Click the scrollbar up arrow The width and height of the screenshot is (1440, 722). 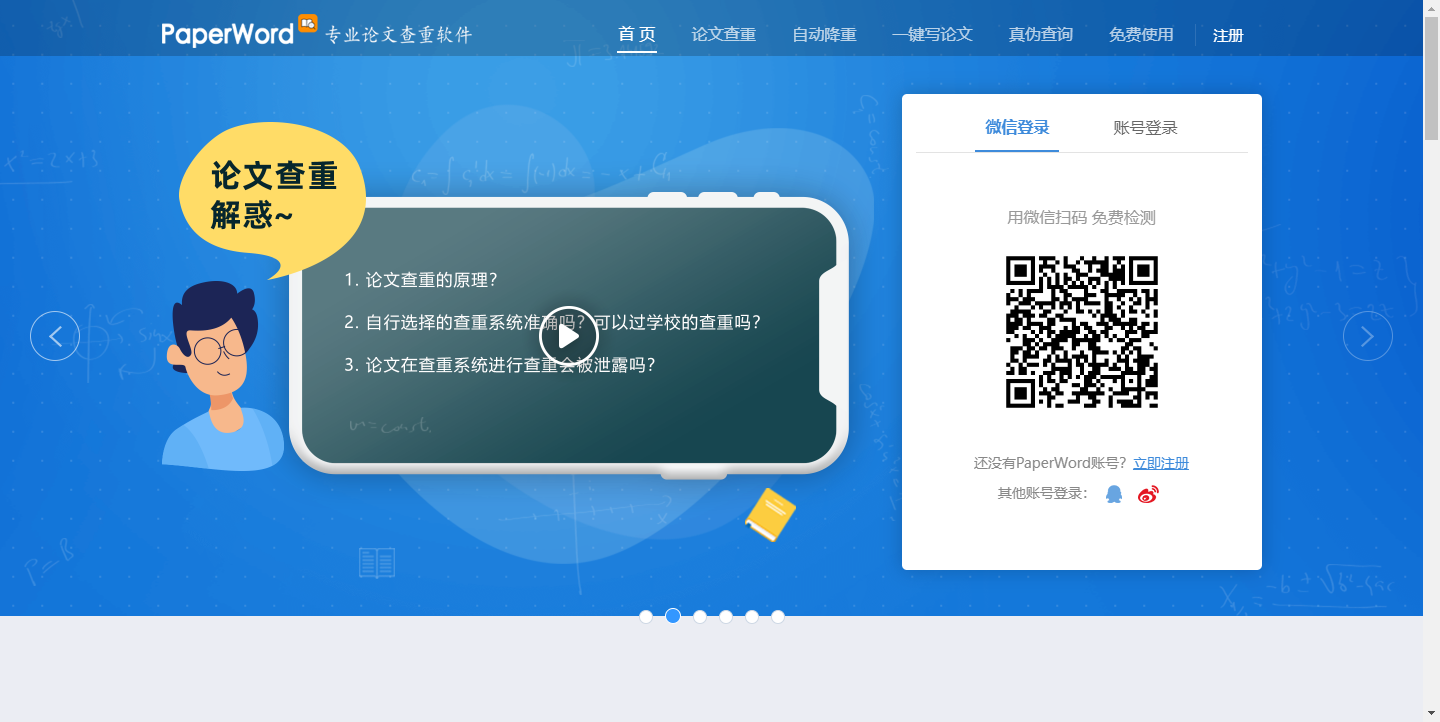pos(1431,8)
